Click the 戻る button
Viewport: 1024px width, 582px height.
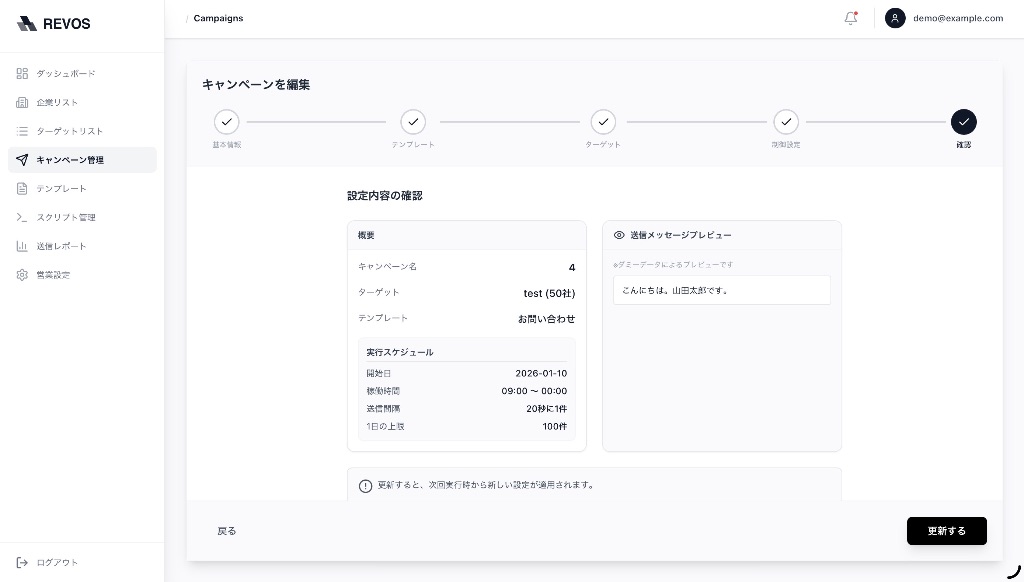tap(227, 531)
